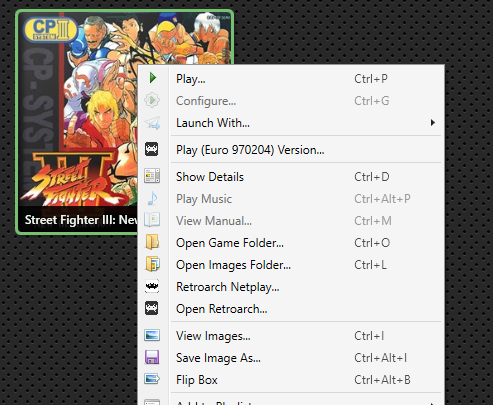The image size is (493, 405).
Task: Choose Show Details in the menu
Action: click(x=291, y=177)
